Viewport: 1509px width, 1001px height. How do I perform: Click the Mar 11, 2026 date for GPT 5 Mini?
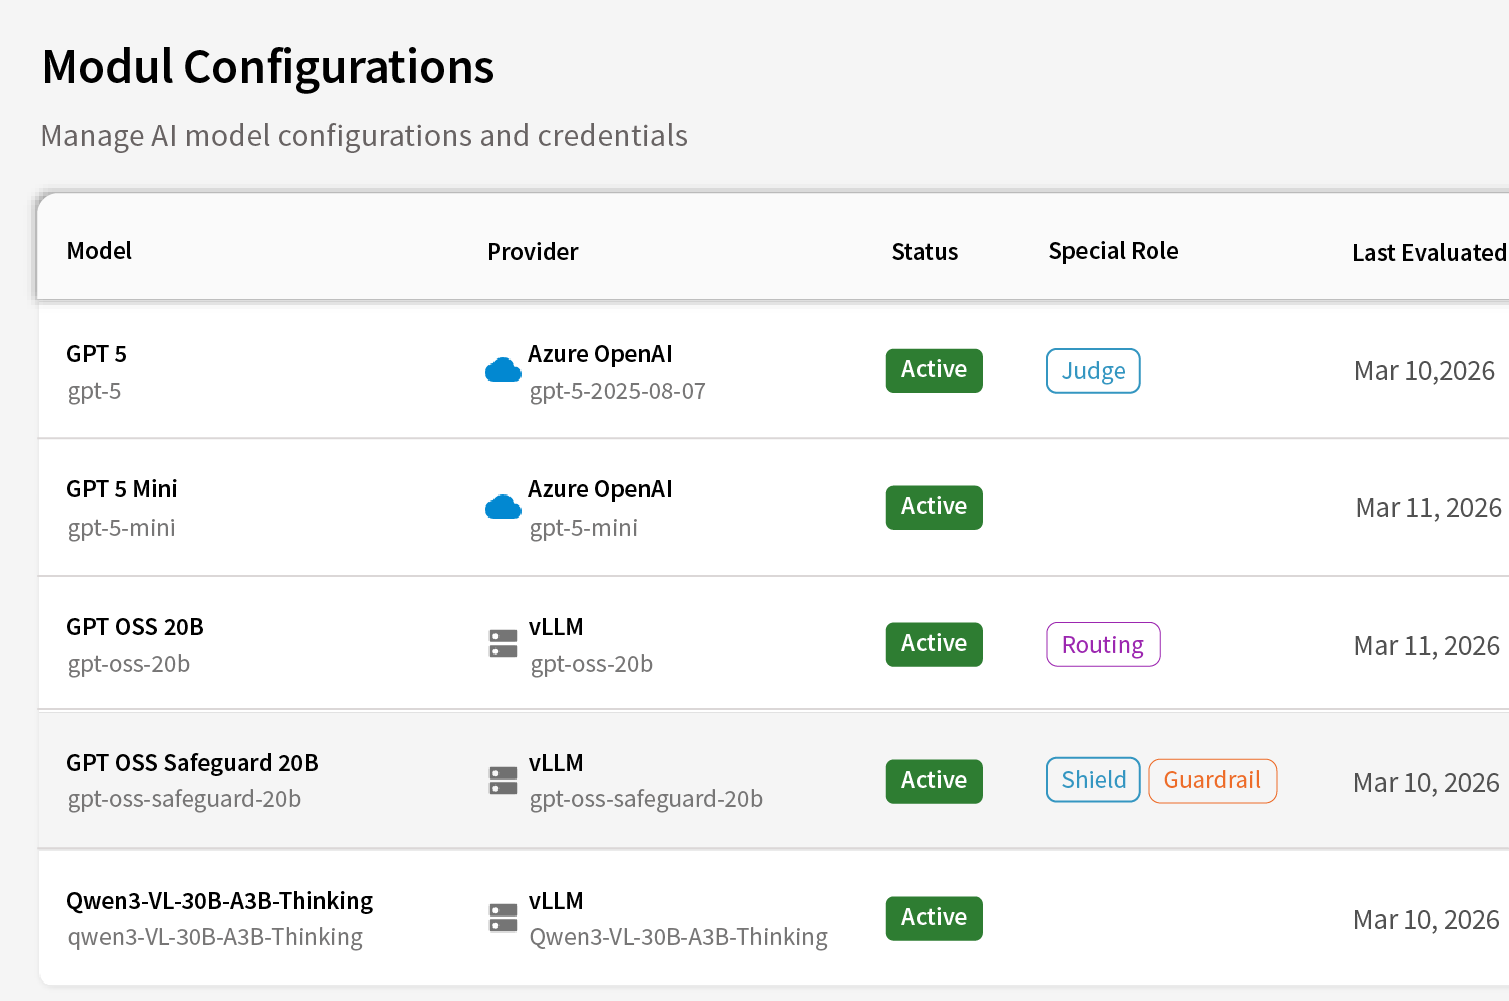click(1428, 508)
